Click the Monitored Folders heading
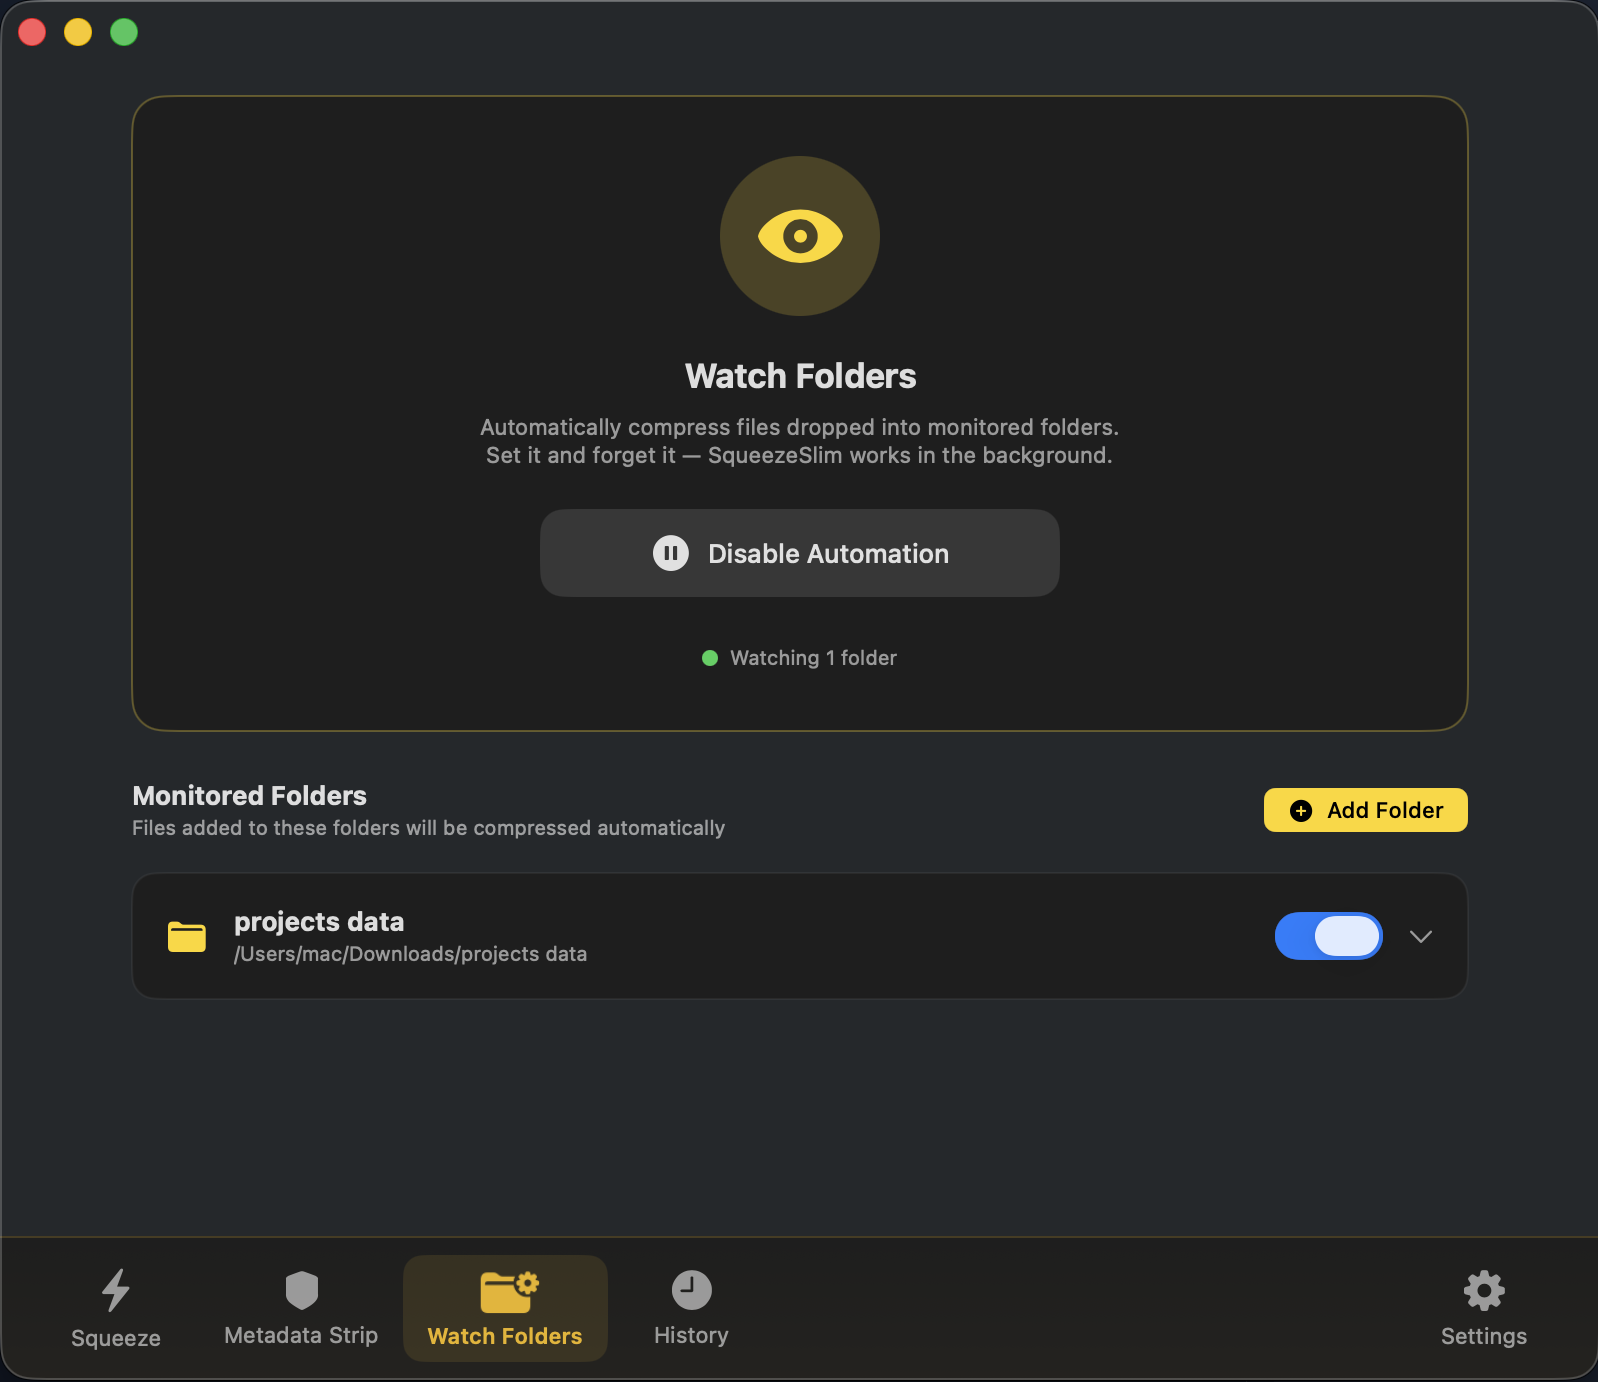This screenshot has height=1382, width=1598. 250,796
